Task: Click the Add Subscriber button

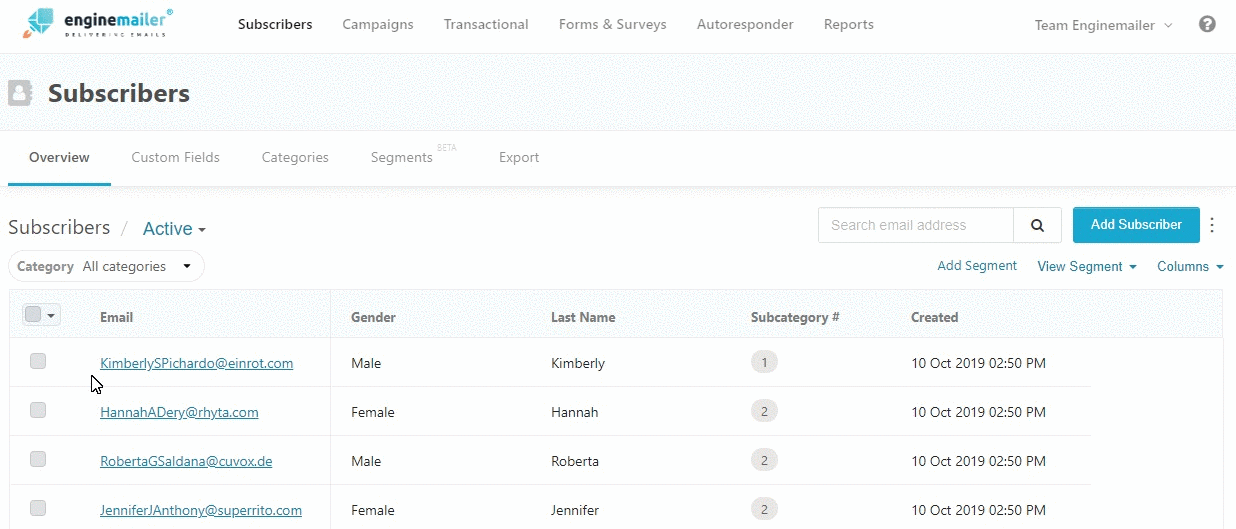Action: [x=1135, y=225]
